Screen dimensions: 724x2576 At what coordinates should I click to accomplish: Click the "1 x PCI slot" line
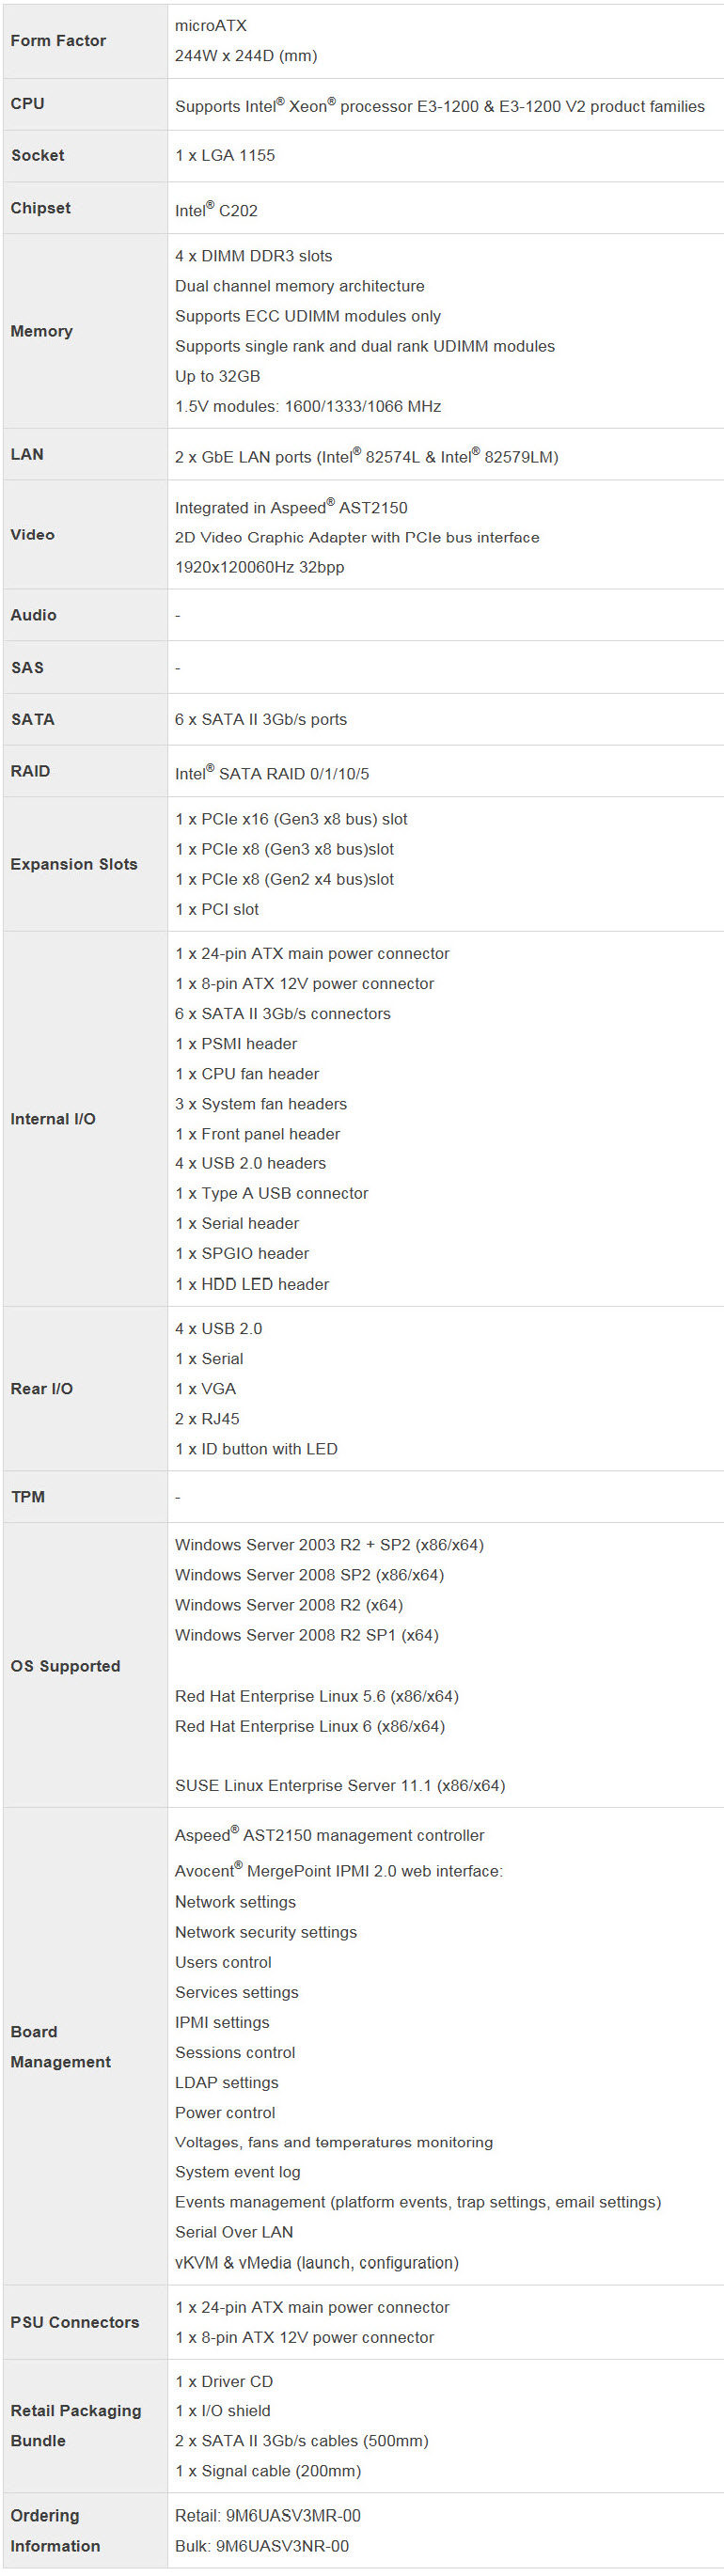pyautogui.click(x=217, y=909)
